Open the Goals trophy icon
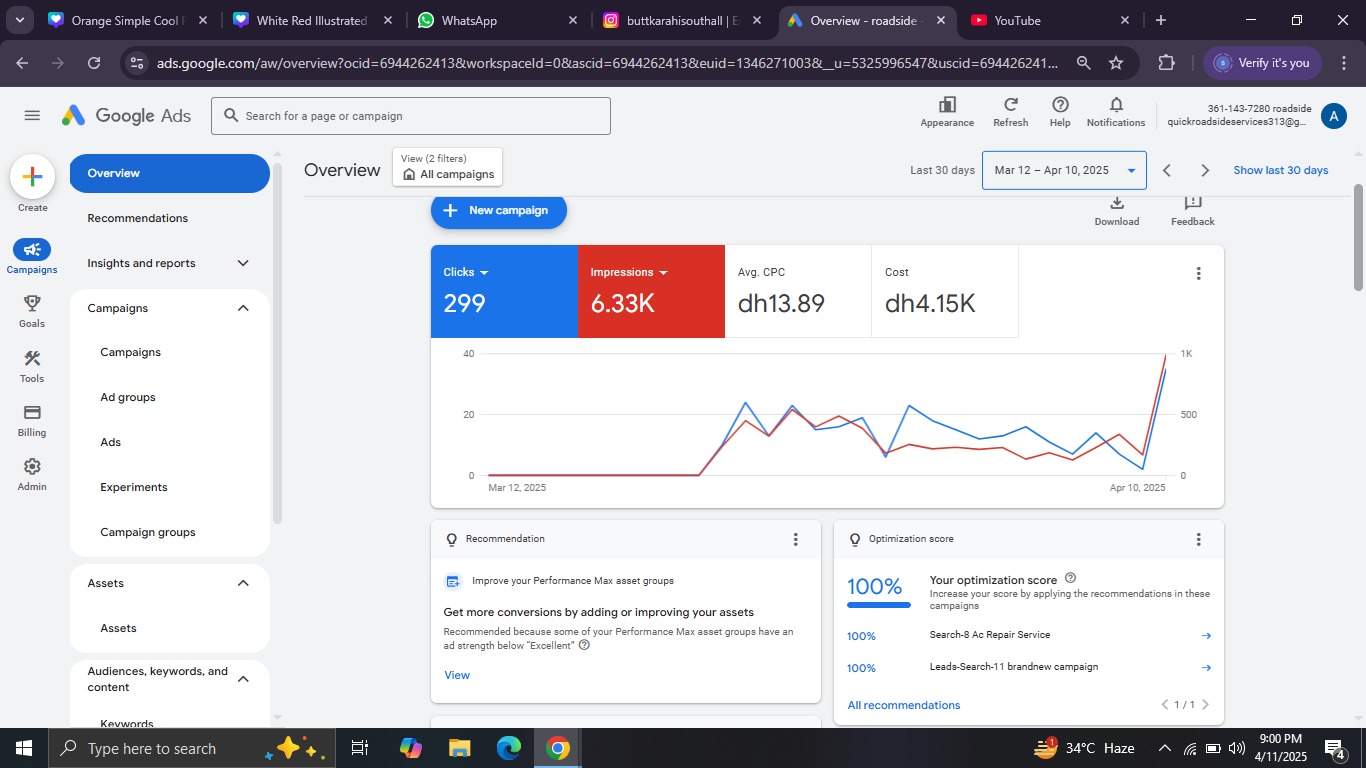 (x=32, y=304)
